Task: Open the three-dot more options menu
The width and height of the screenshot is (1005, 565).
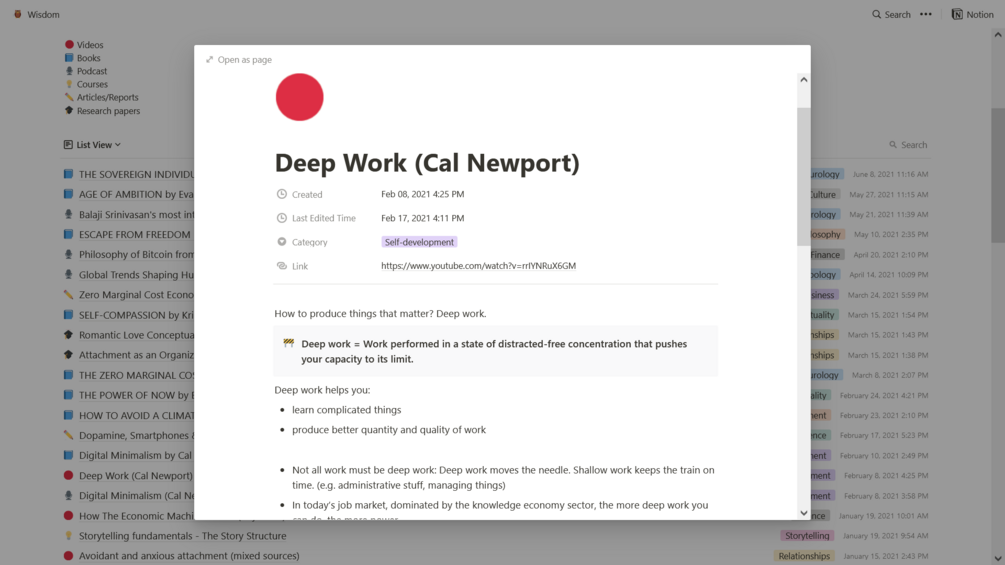Action: [x=926, y=14]
